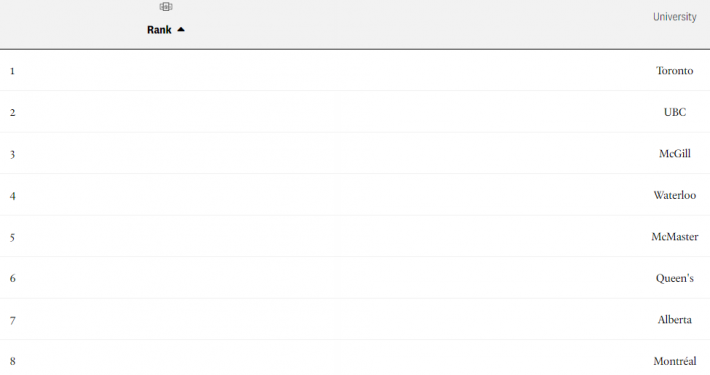Select the rank 1 cell
Image resolution: width=710 pixels, height=375 pixels.
click(x=12, y=71)
